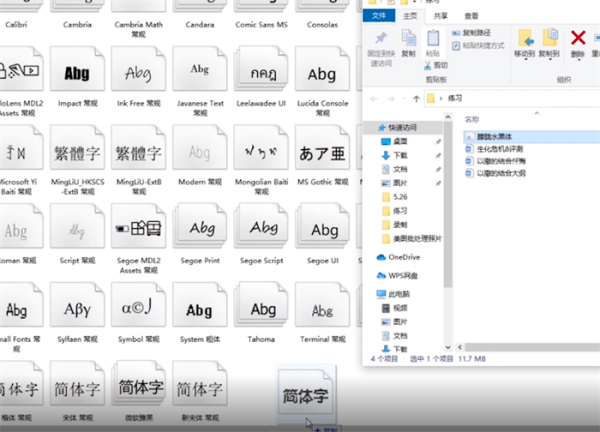Screen dimensions: 600x432
Task: Open the Tahoma font family
Action: pos(261,305)
